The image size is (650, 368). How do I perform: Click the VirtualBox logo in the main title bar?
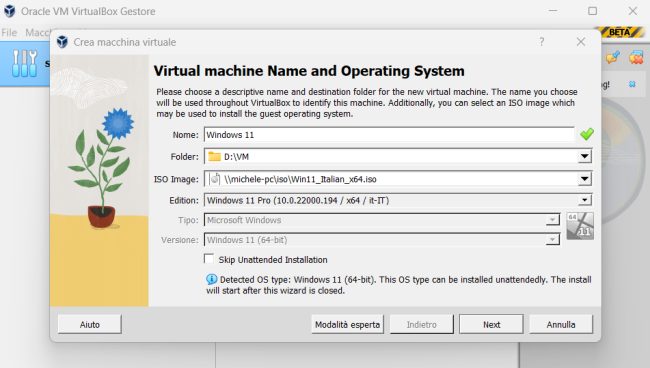point(9,11)
